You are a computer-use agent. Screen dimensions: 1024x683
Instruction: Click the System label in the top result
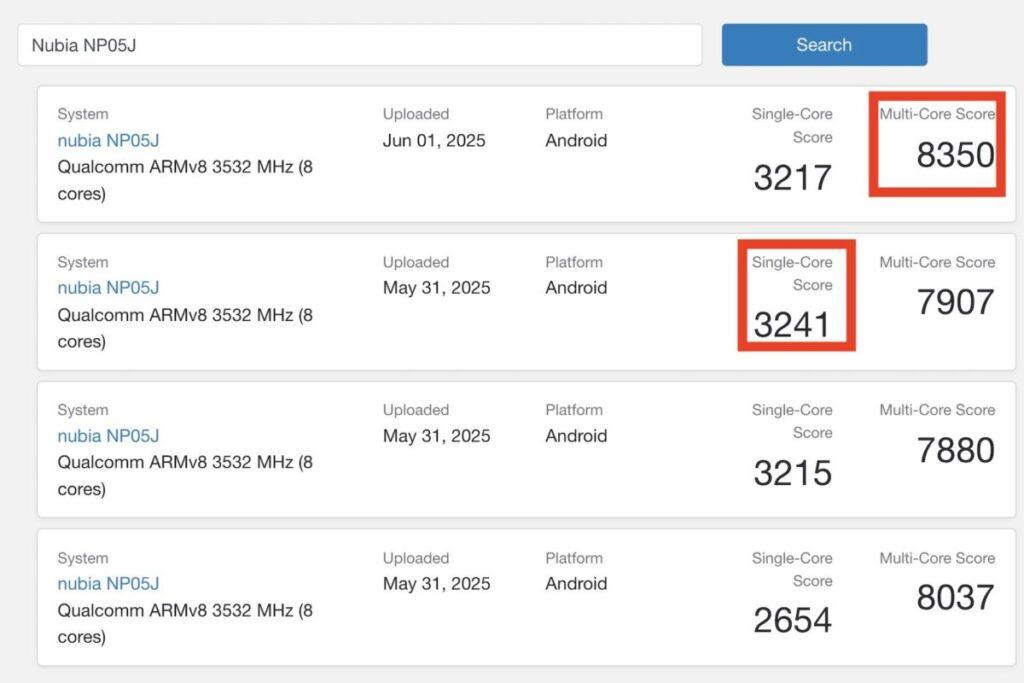pyautogui.click(x=82, y=114)
